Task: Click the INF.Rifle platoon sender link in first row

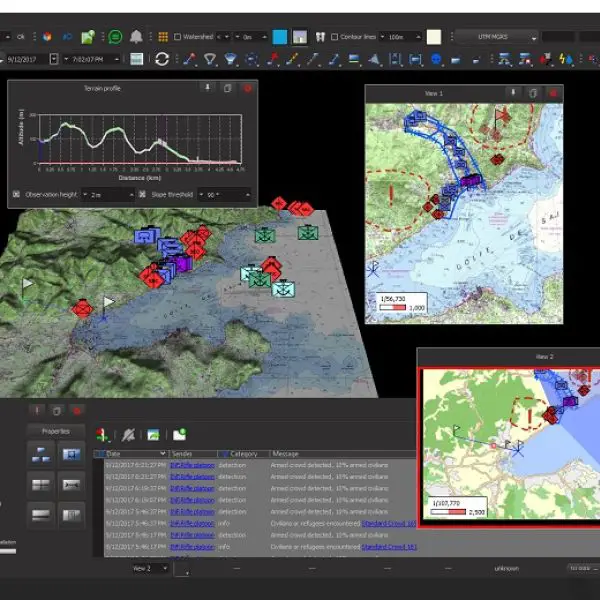Action: pos(190,466)
